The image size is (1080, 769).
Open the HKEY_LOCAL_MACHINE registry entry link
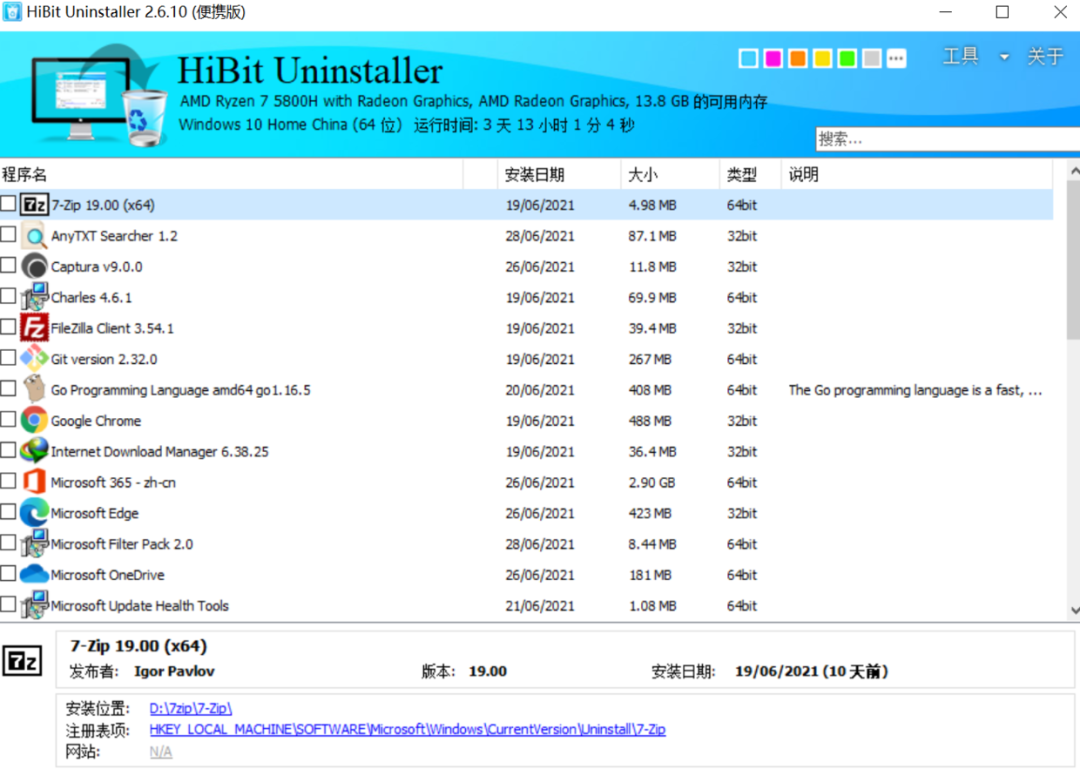(407, 730)
